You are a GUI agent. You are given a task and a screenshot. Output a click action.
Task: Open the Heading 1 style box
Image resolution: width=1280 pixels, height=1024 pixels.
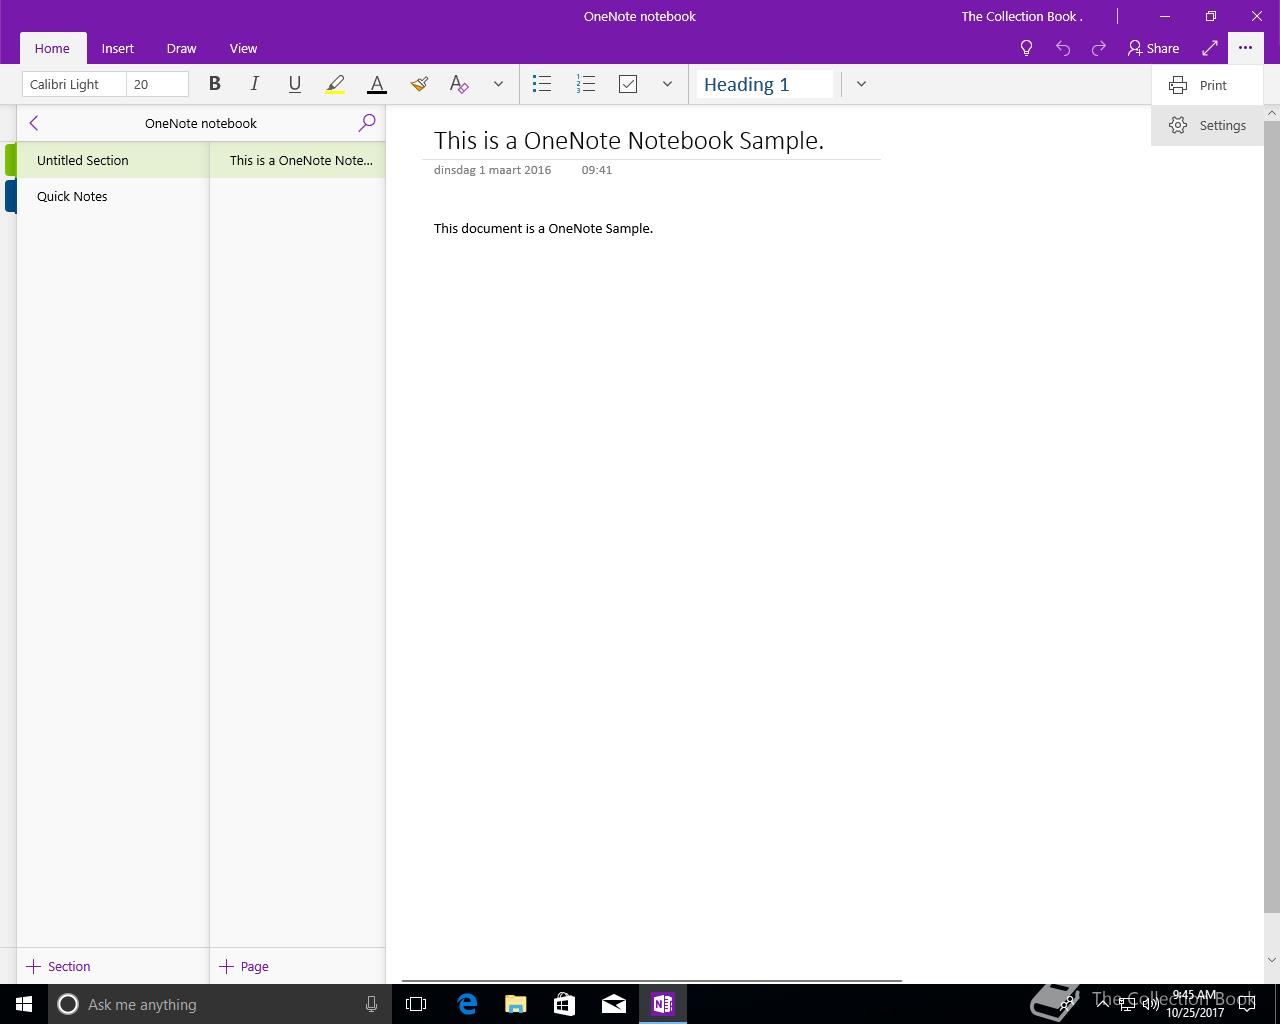(765, 84)
